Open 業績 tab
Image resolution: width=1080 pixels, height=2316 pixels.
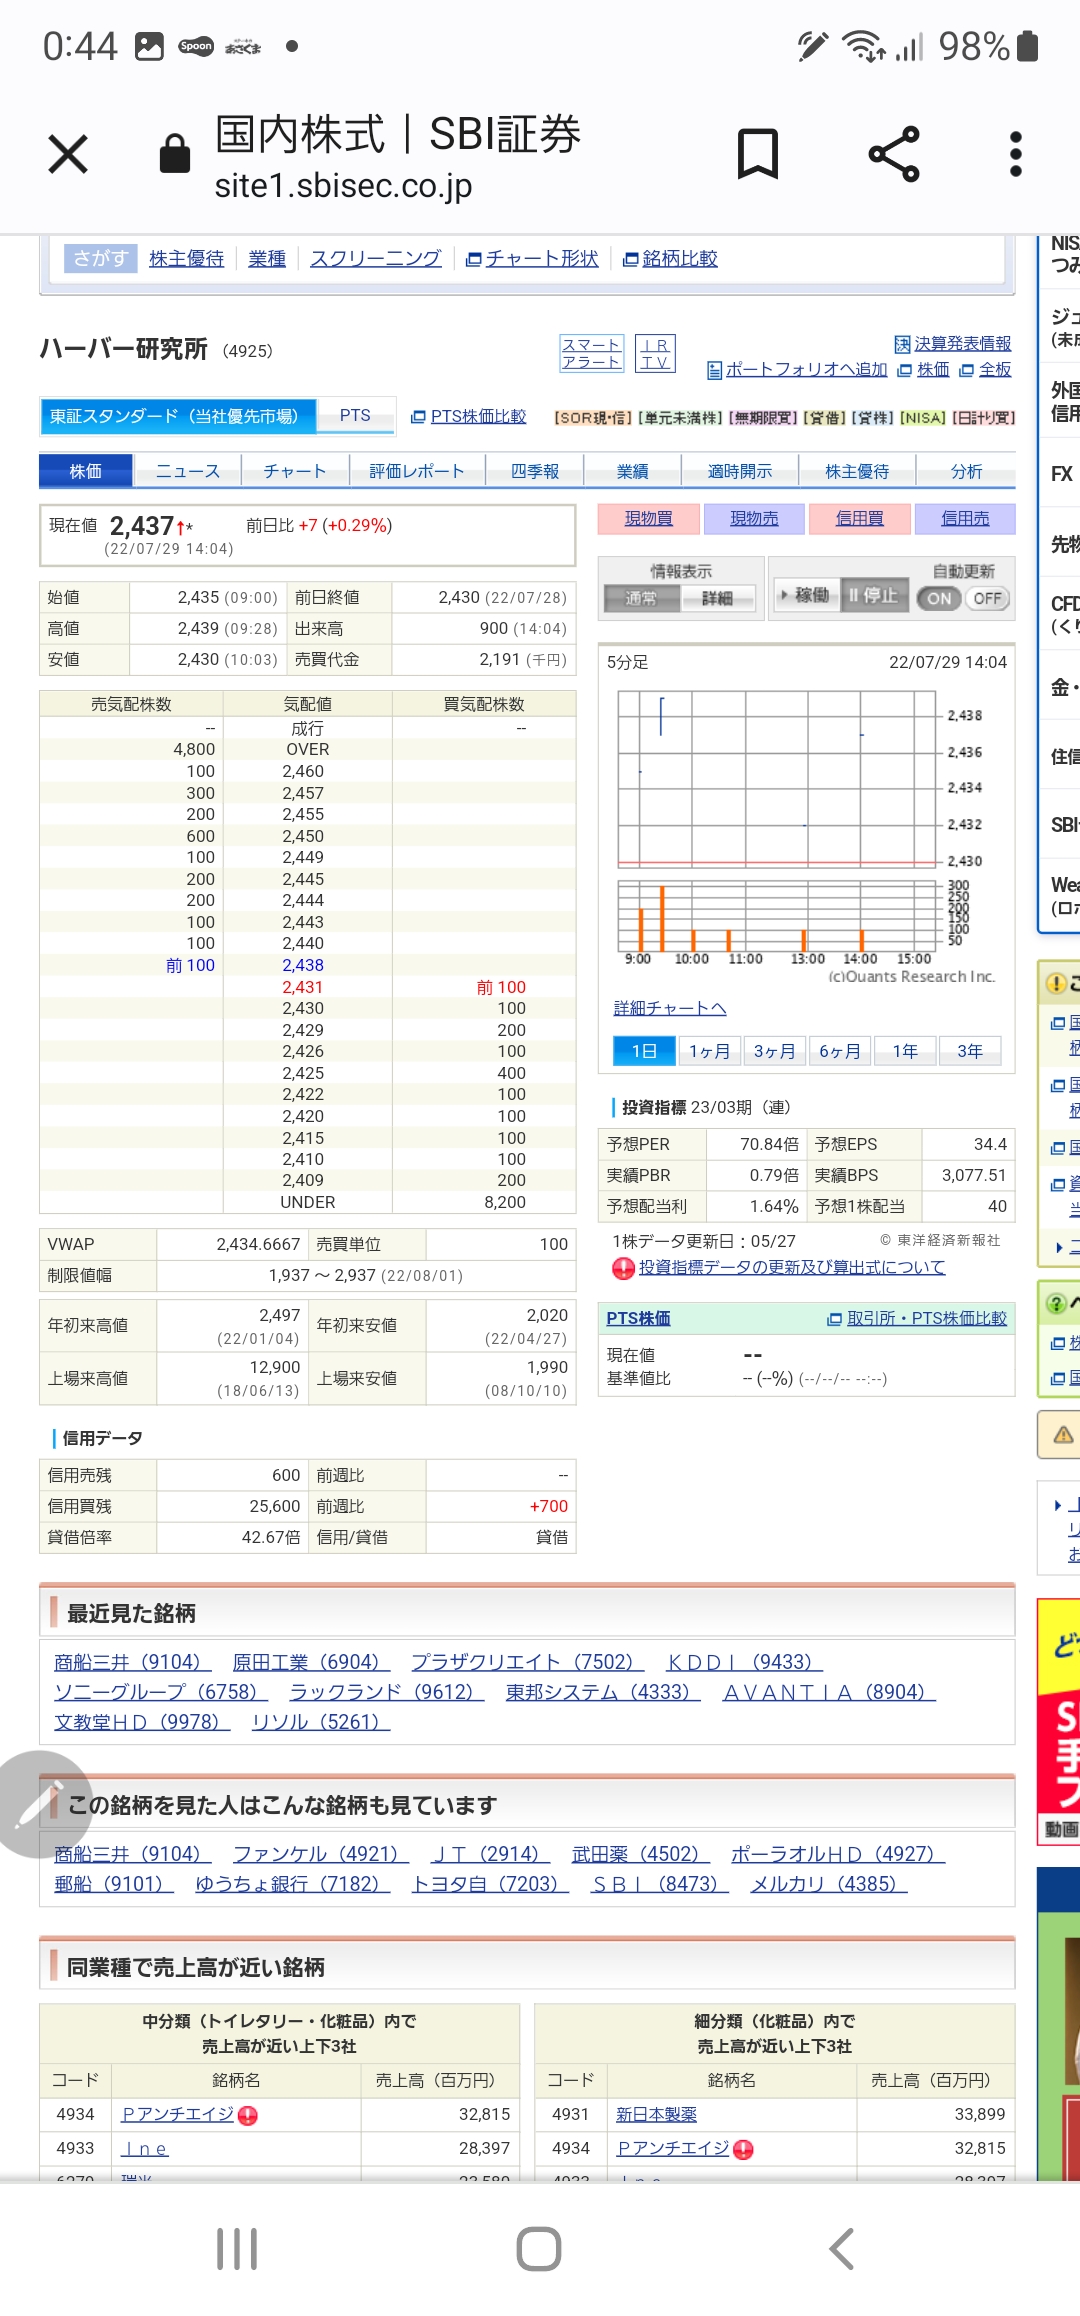(632, 471)
